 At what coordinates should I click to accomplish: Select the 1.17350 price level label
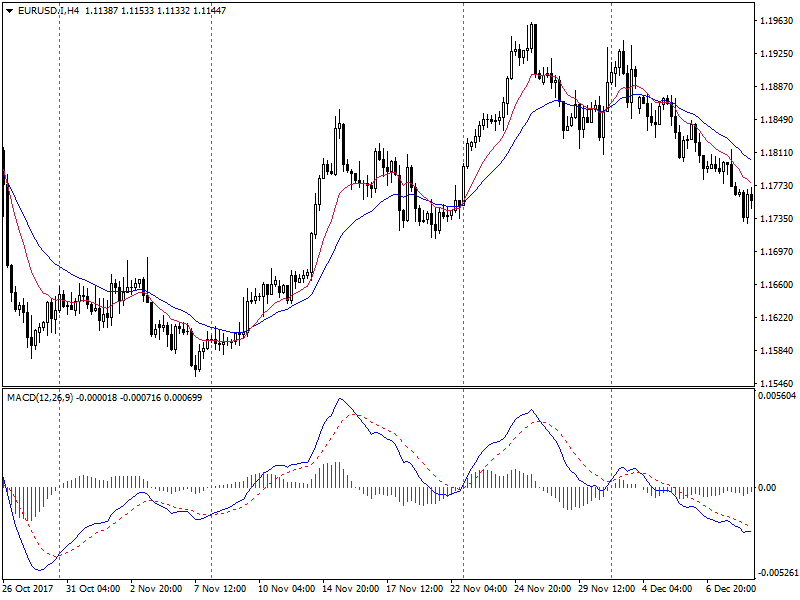tap(777, 218)
